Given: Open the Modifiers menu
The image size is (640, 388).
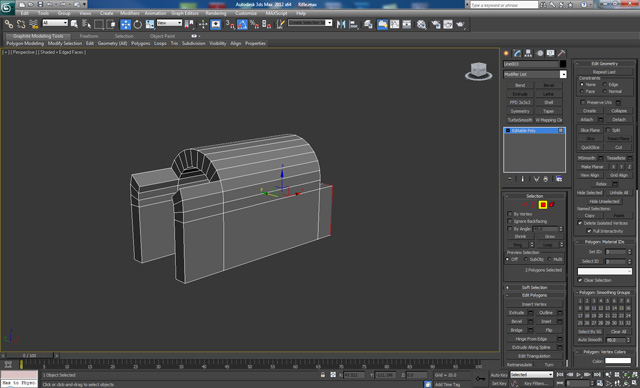Looking at the screenshot, I should tap(130, 13).
